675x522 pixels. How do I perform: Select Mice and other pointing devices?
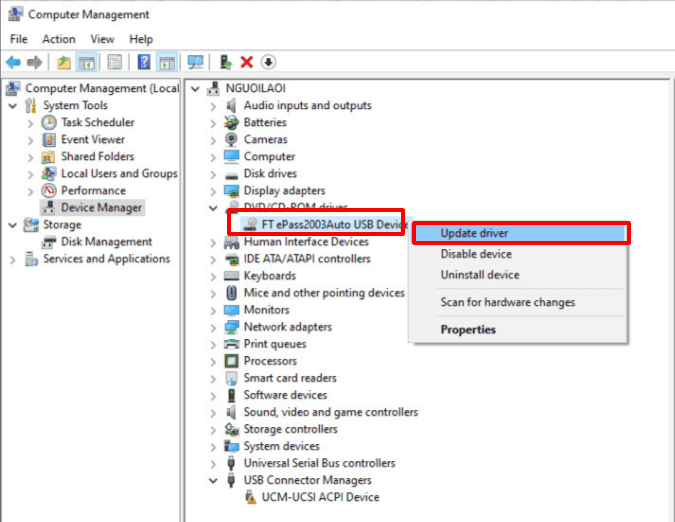pyautogui.click(x=324, y=293)
